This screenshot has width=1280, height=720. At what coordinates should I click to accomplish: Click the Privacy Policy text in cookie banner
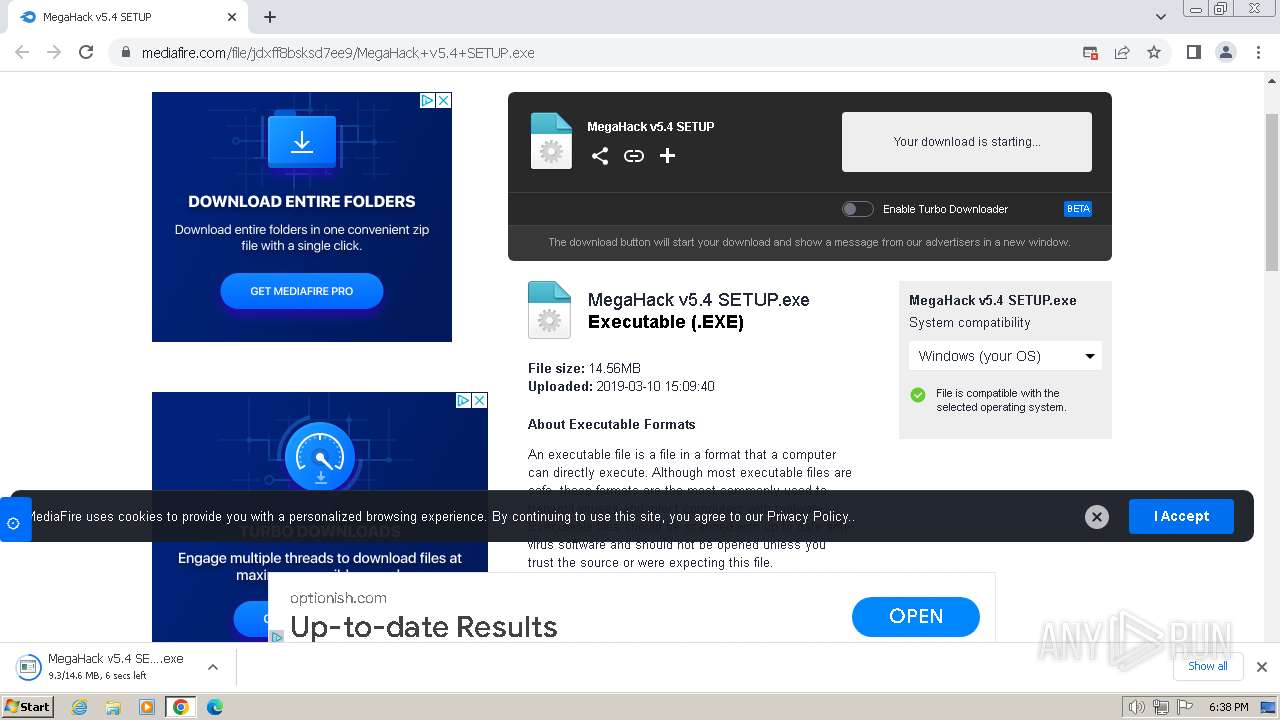tap(808, 516)
